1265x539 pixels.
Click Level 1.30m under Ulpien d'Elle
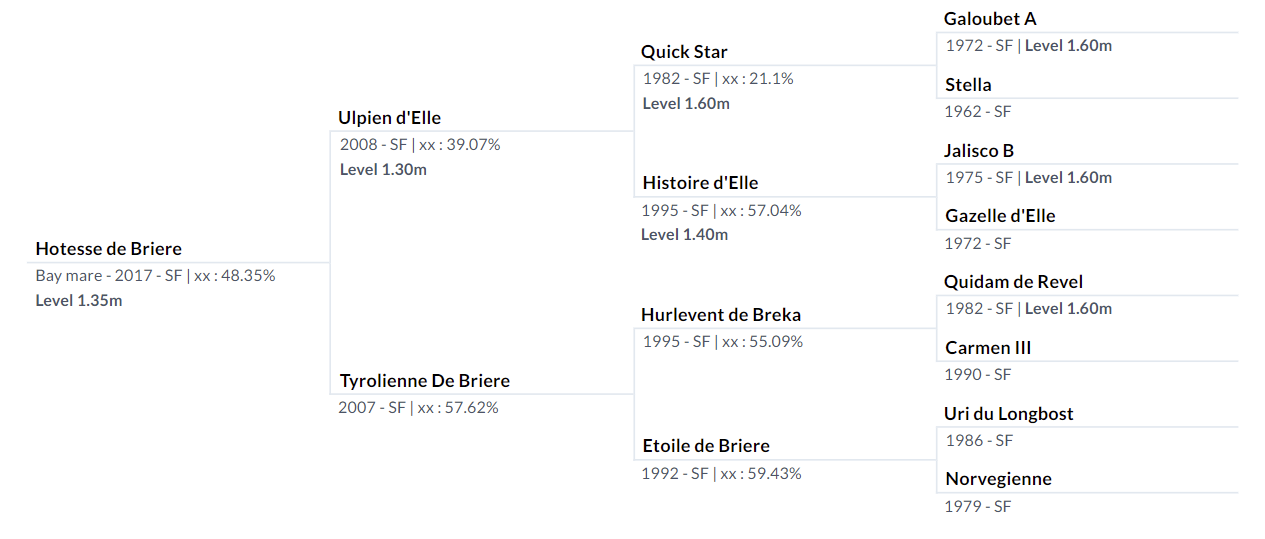tap(383, 170)
